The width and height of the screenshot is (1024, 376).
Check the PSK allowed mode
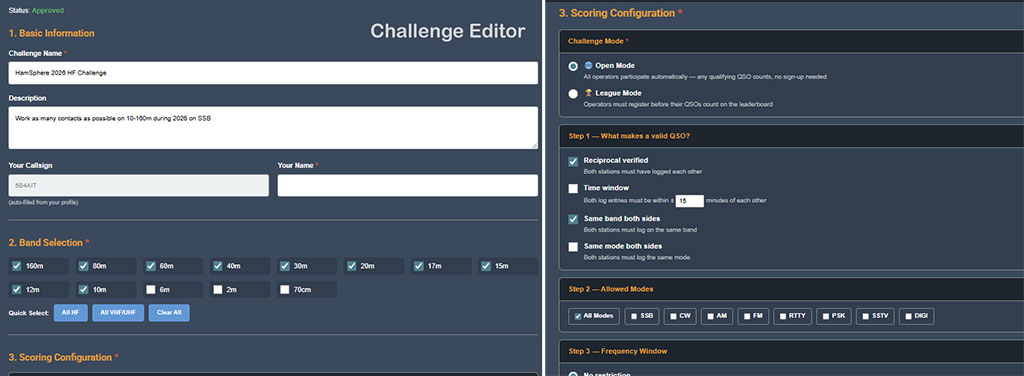click(826, 316)
